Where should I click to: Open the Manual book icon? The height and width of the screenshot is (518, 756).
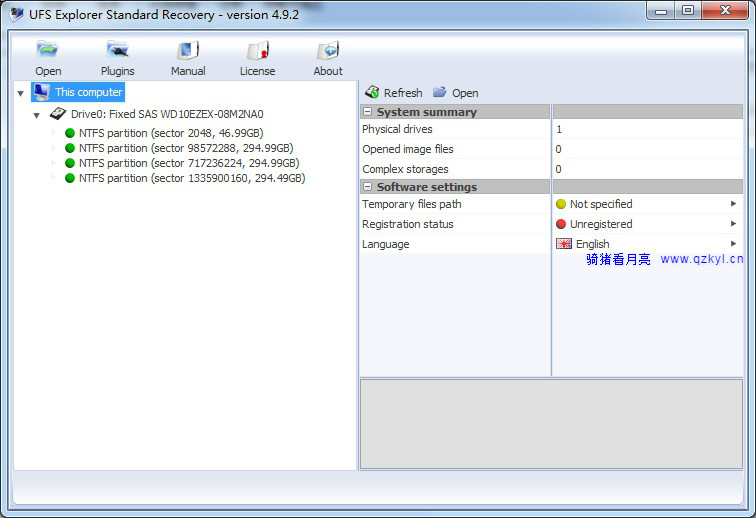(188, 50)
